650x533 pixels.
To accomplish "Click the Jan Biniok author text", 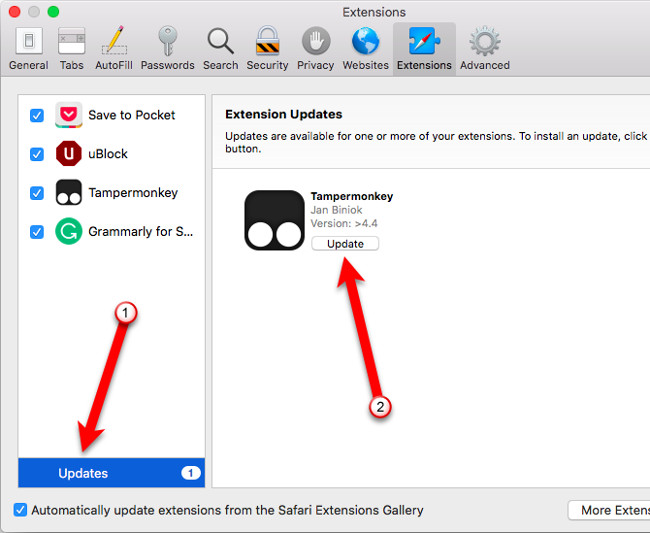I will (x=336, y=210).
